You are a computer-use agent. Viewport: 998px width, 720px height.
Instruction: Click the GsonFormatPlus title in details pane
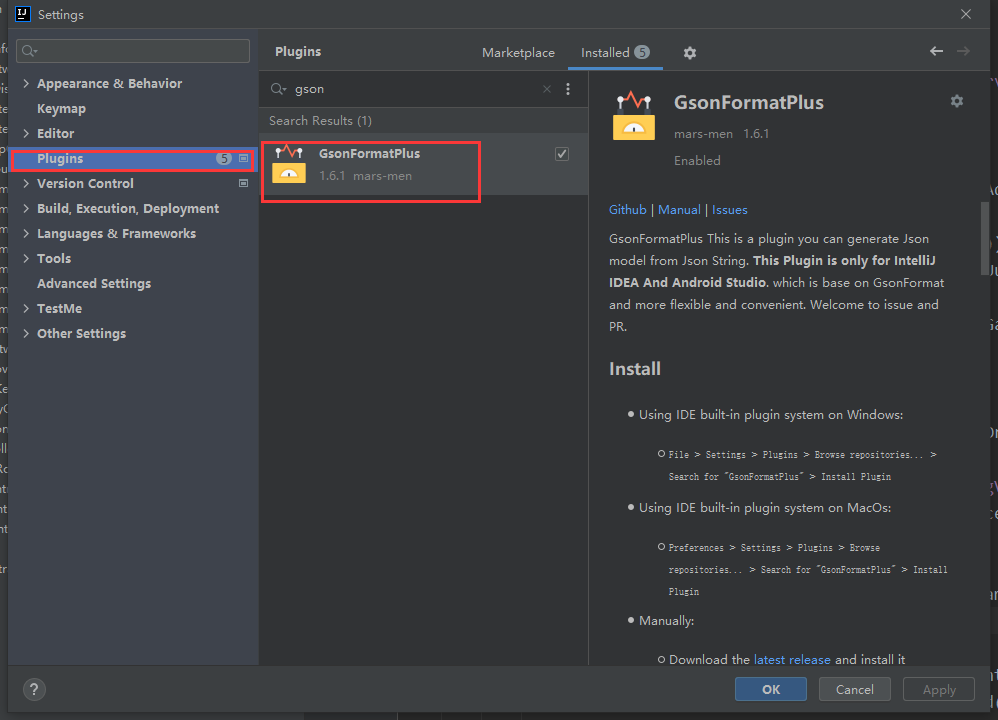[748, 102]
